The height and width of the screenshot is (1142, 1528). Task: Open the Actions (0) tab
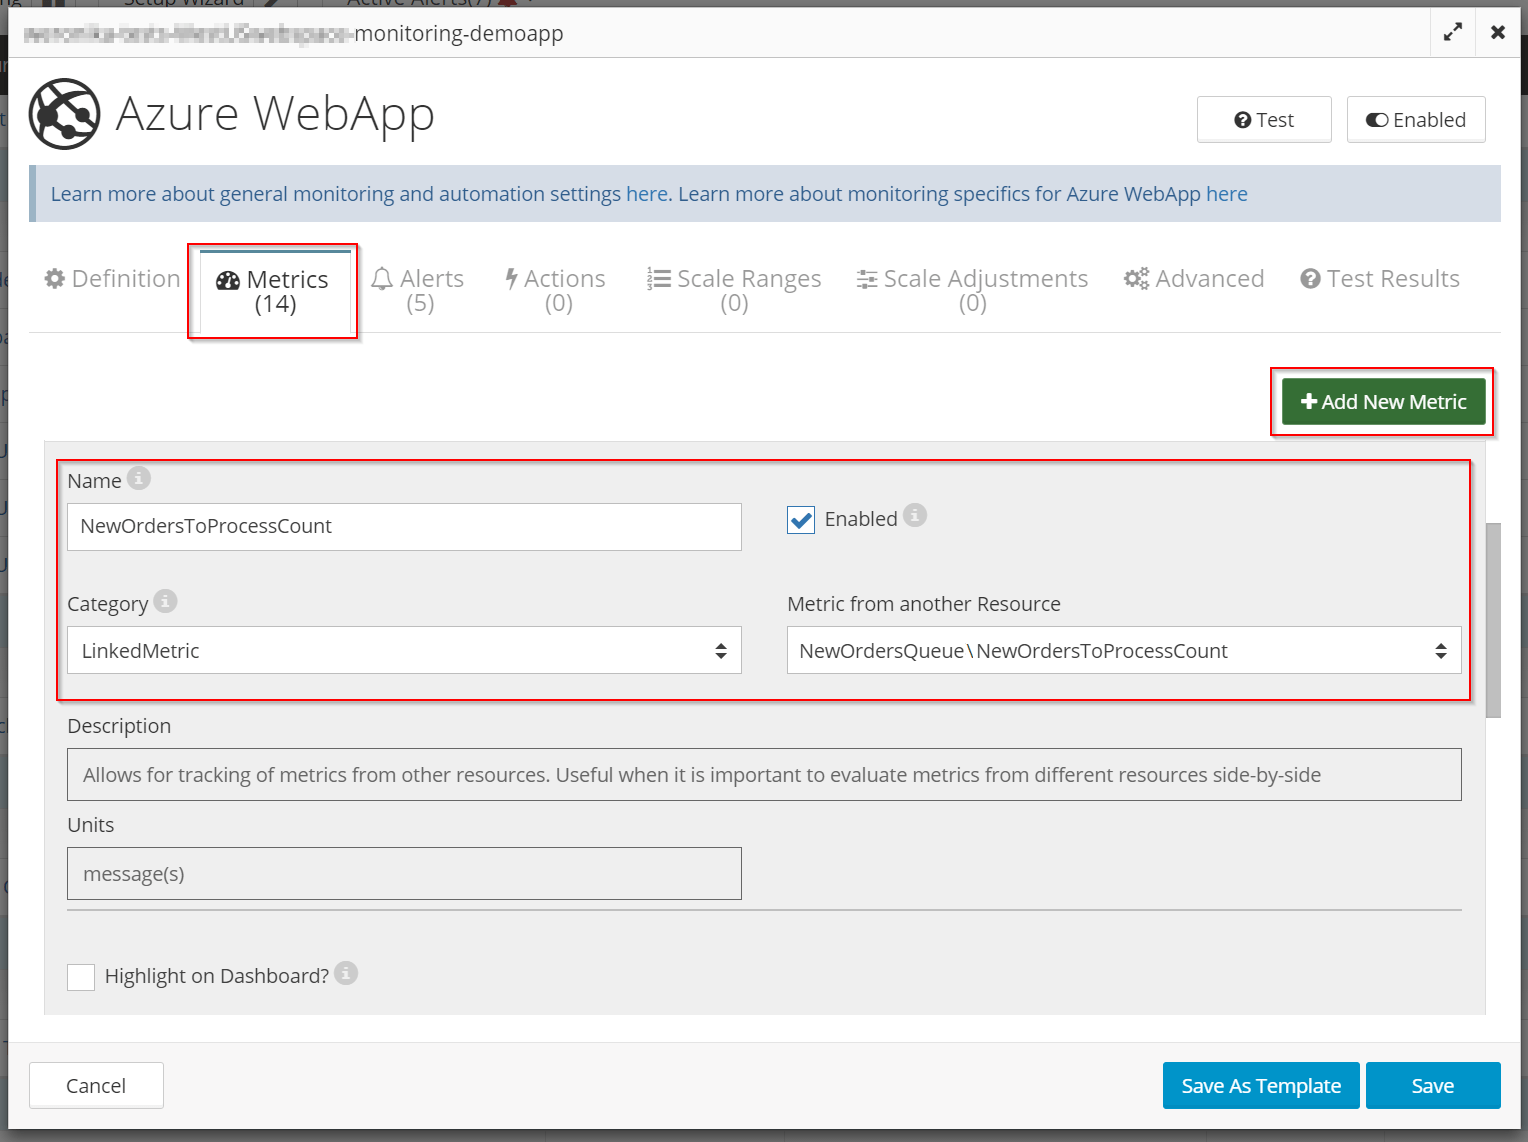[x=556, y=290]
